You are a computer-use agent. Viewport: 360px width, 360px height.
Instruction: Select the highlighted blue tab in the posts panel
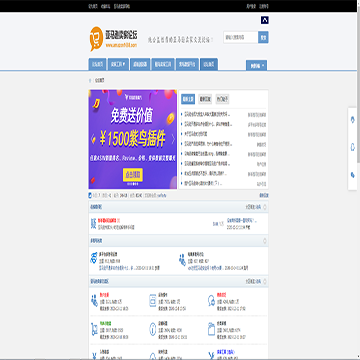tap(188, 99)
